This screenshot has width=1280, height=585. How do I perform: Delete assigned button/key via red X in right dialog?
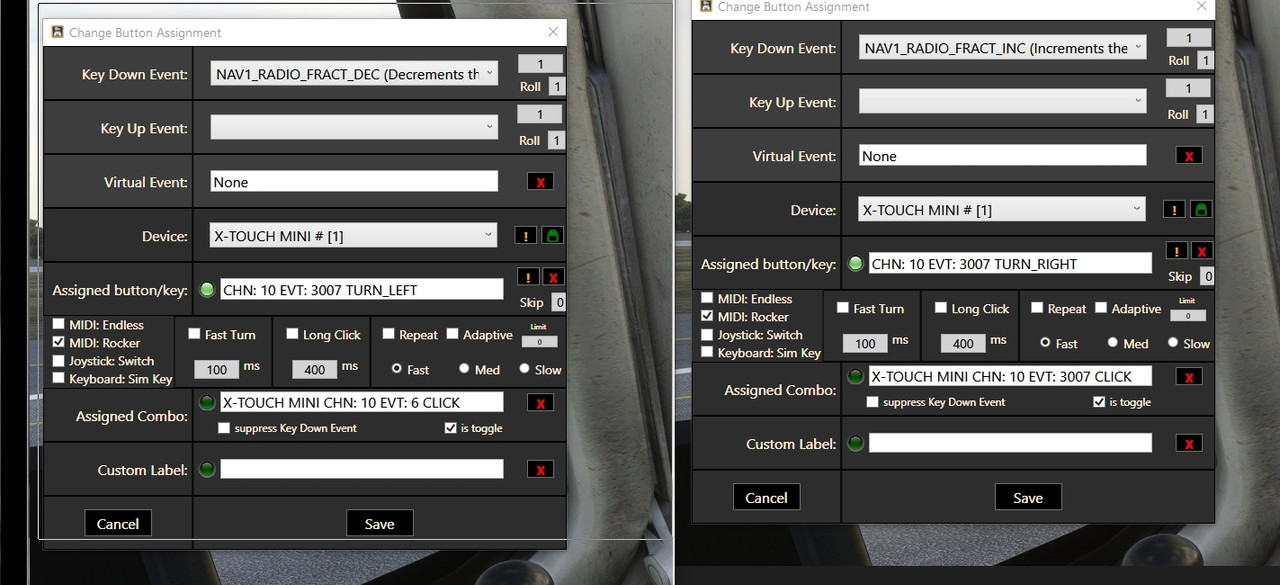[1202, 251]
